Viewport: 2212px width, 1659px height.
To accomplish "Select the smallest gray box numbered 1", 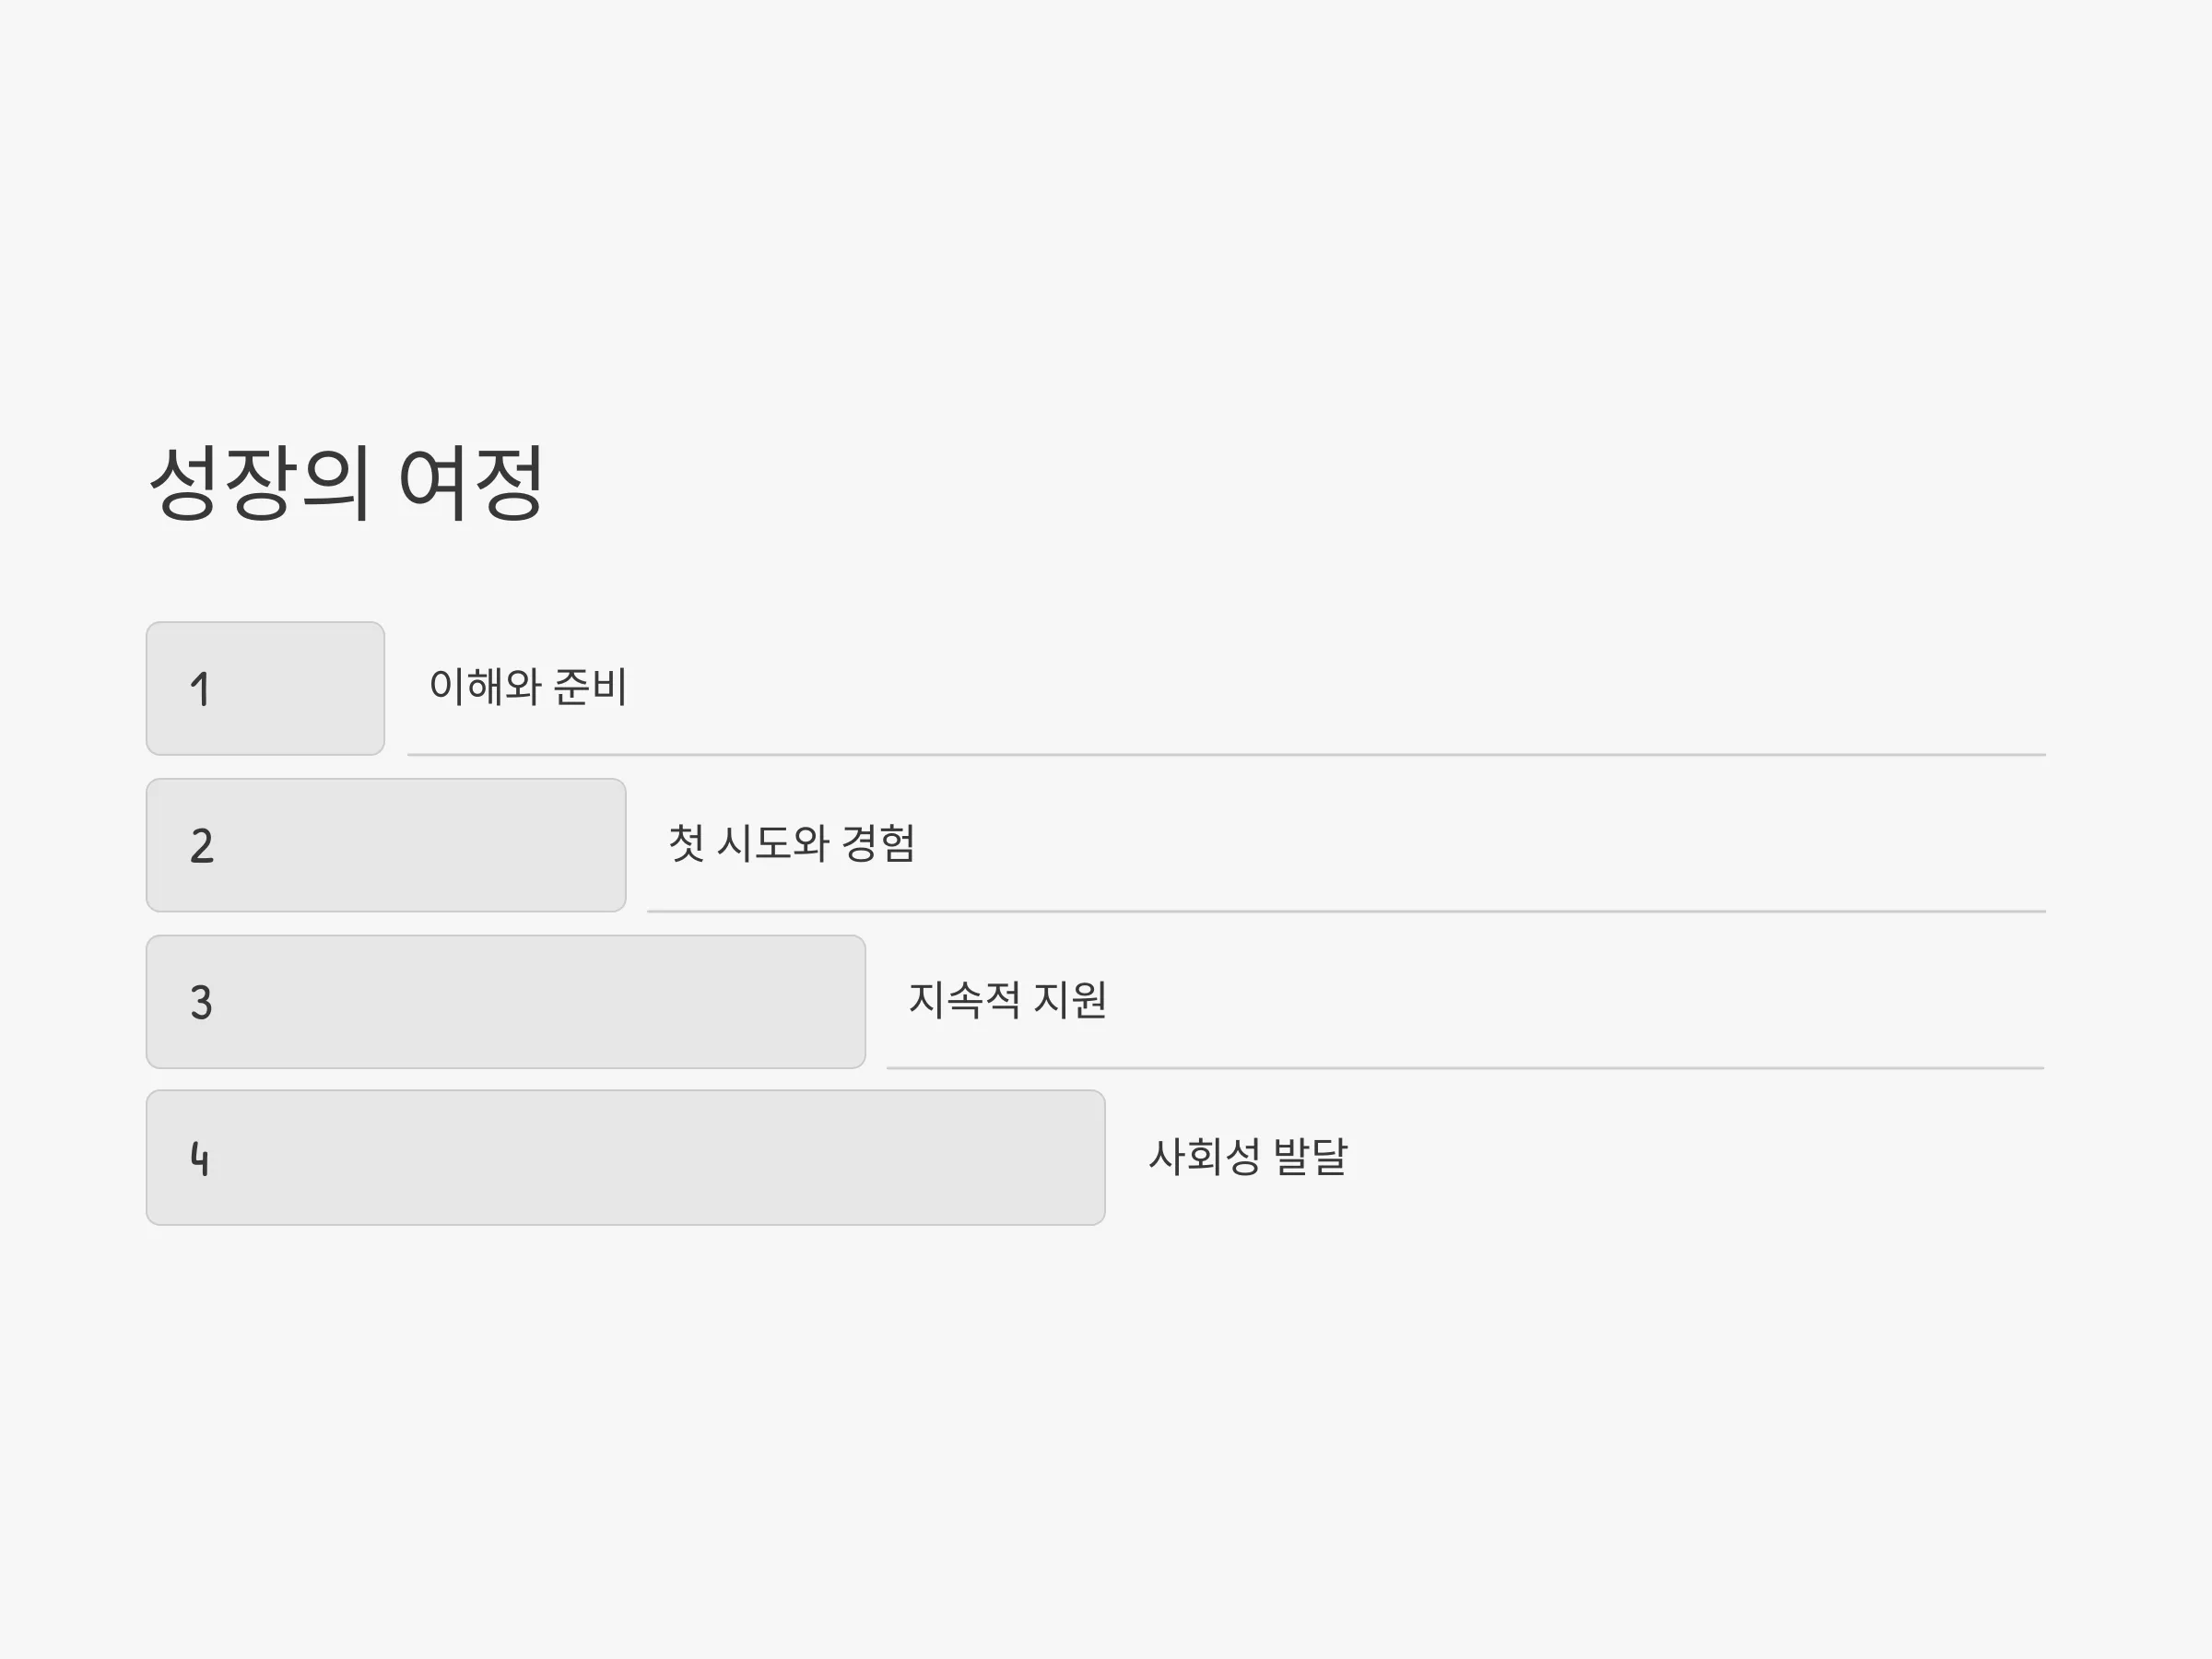I will pyautogui.click(x=265, y=688).
